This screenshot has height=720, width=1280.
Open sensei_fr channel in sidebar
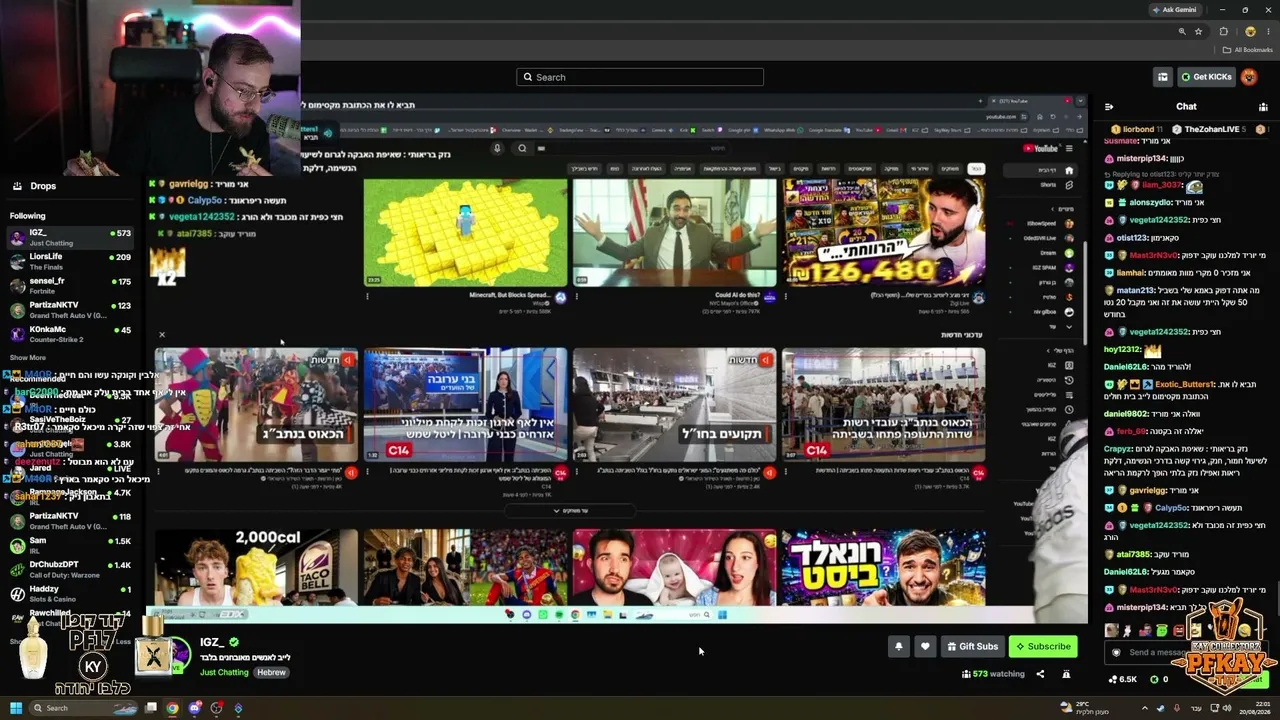click(72, 285)
